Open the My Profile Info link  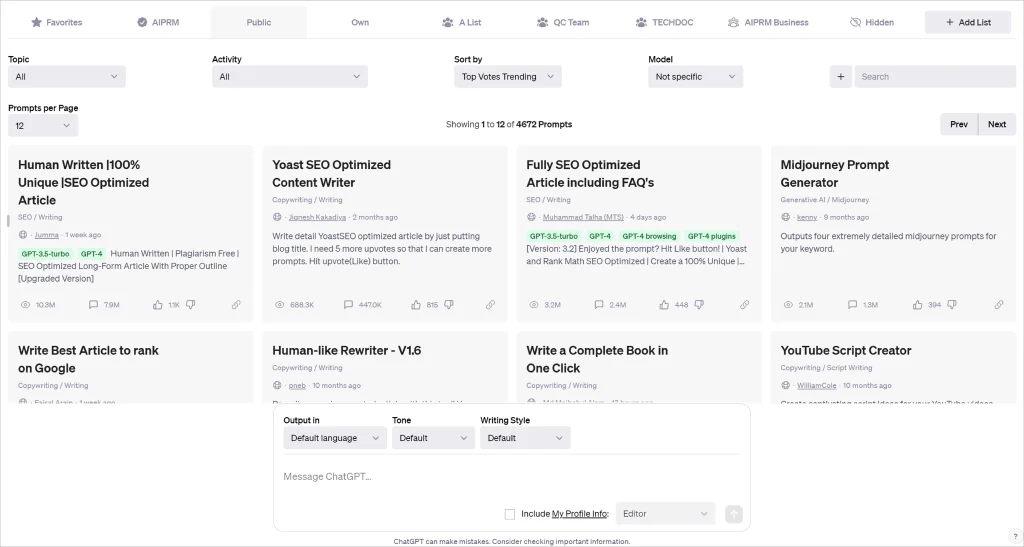(579, 514)
